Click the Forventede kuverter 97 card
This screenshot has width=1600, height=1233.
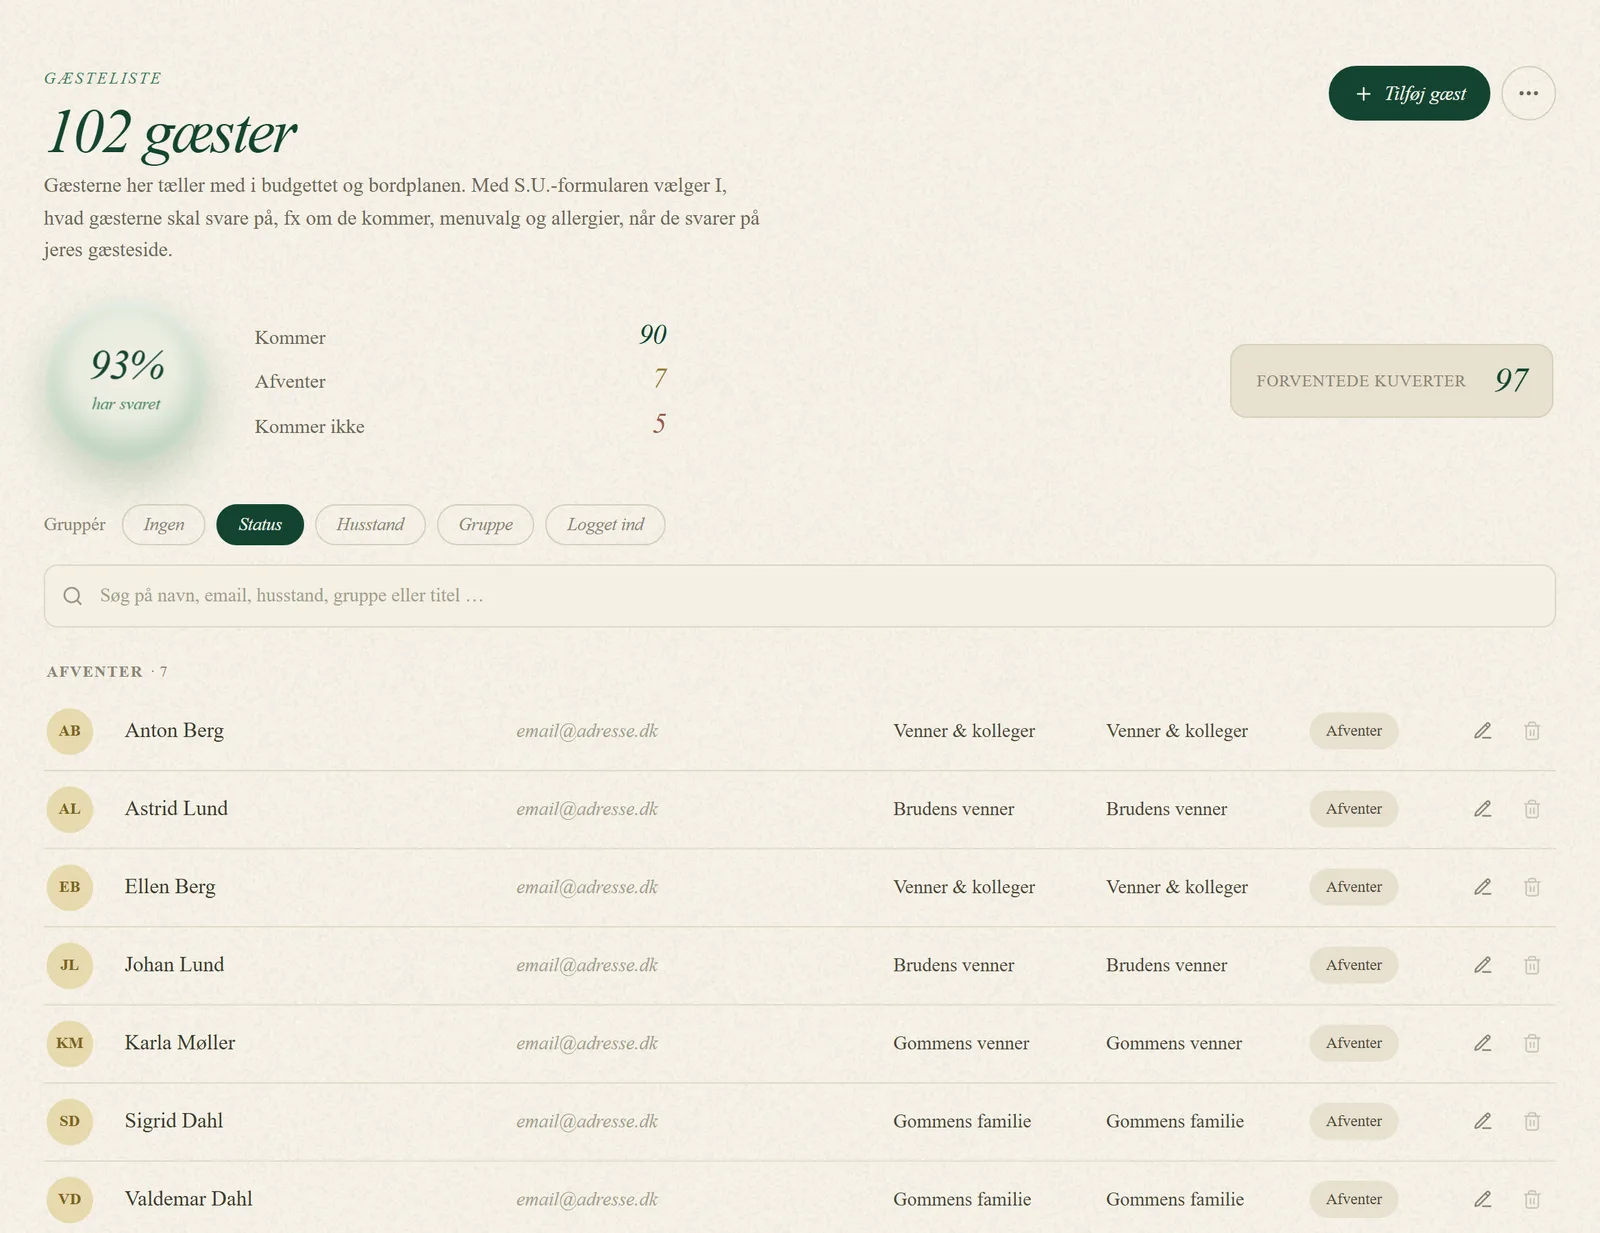point(1391,381)
